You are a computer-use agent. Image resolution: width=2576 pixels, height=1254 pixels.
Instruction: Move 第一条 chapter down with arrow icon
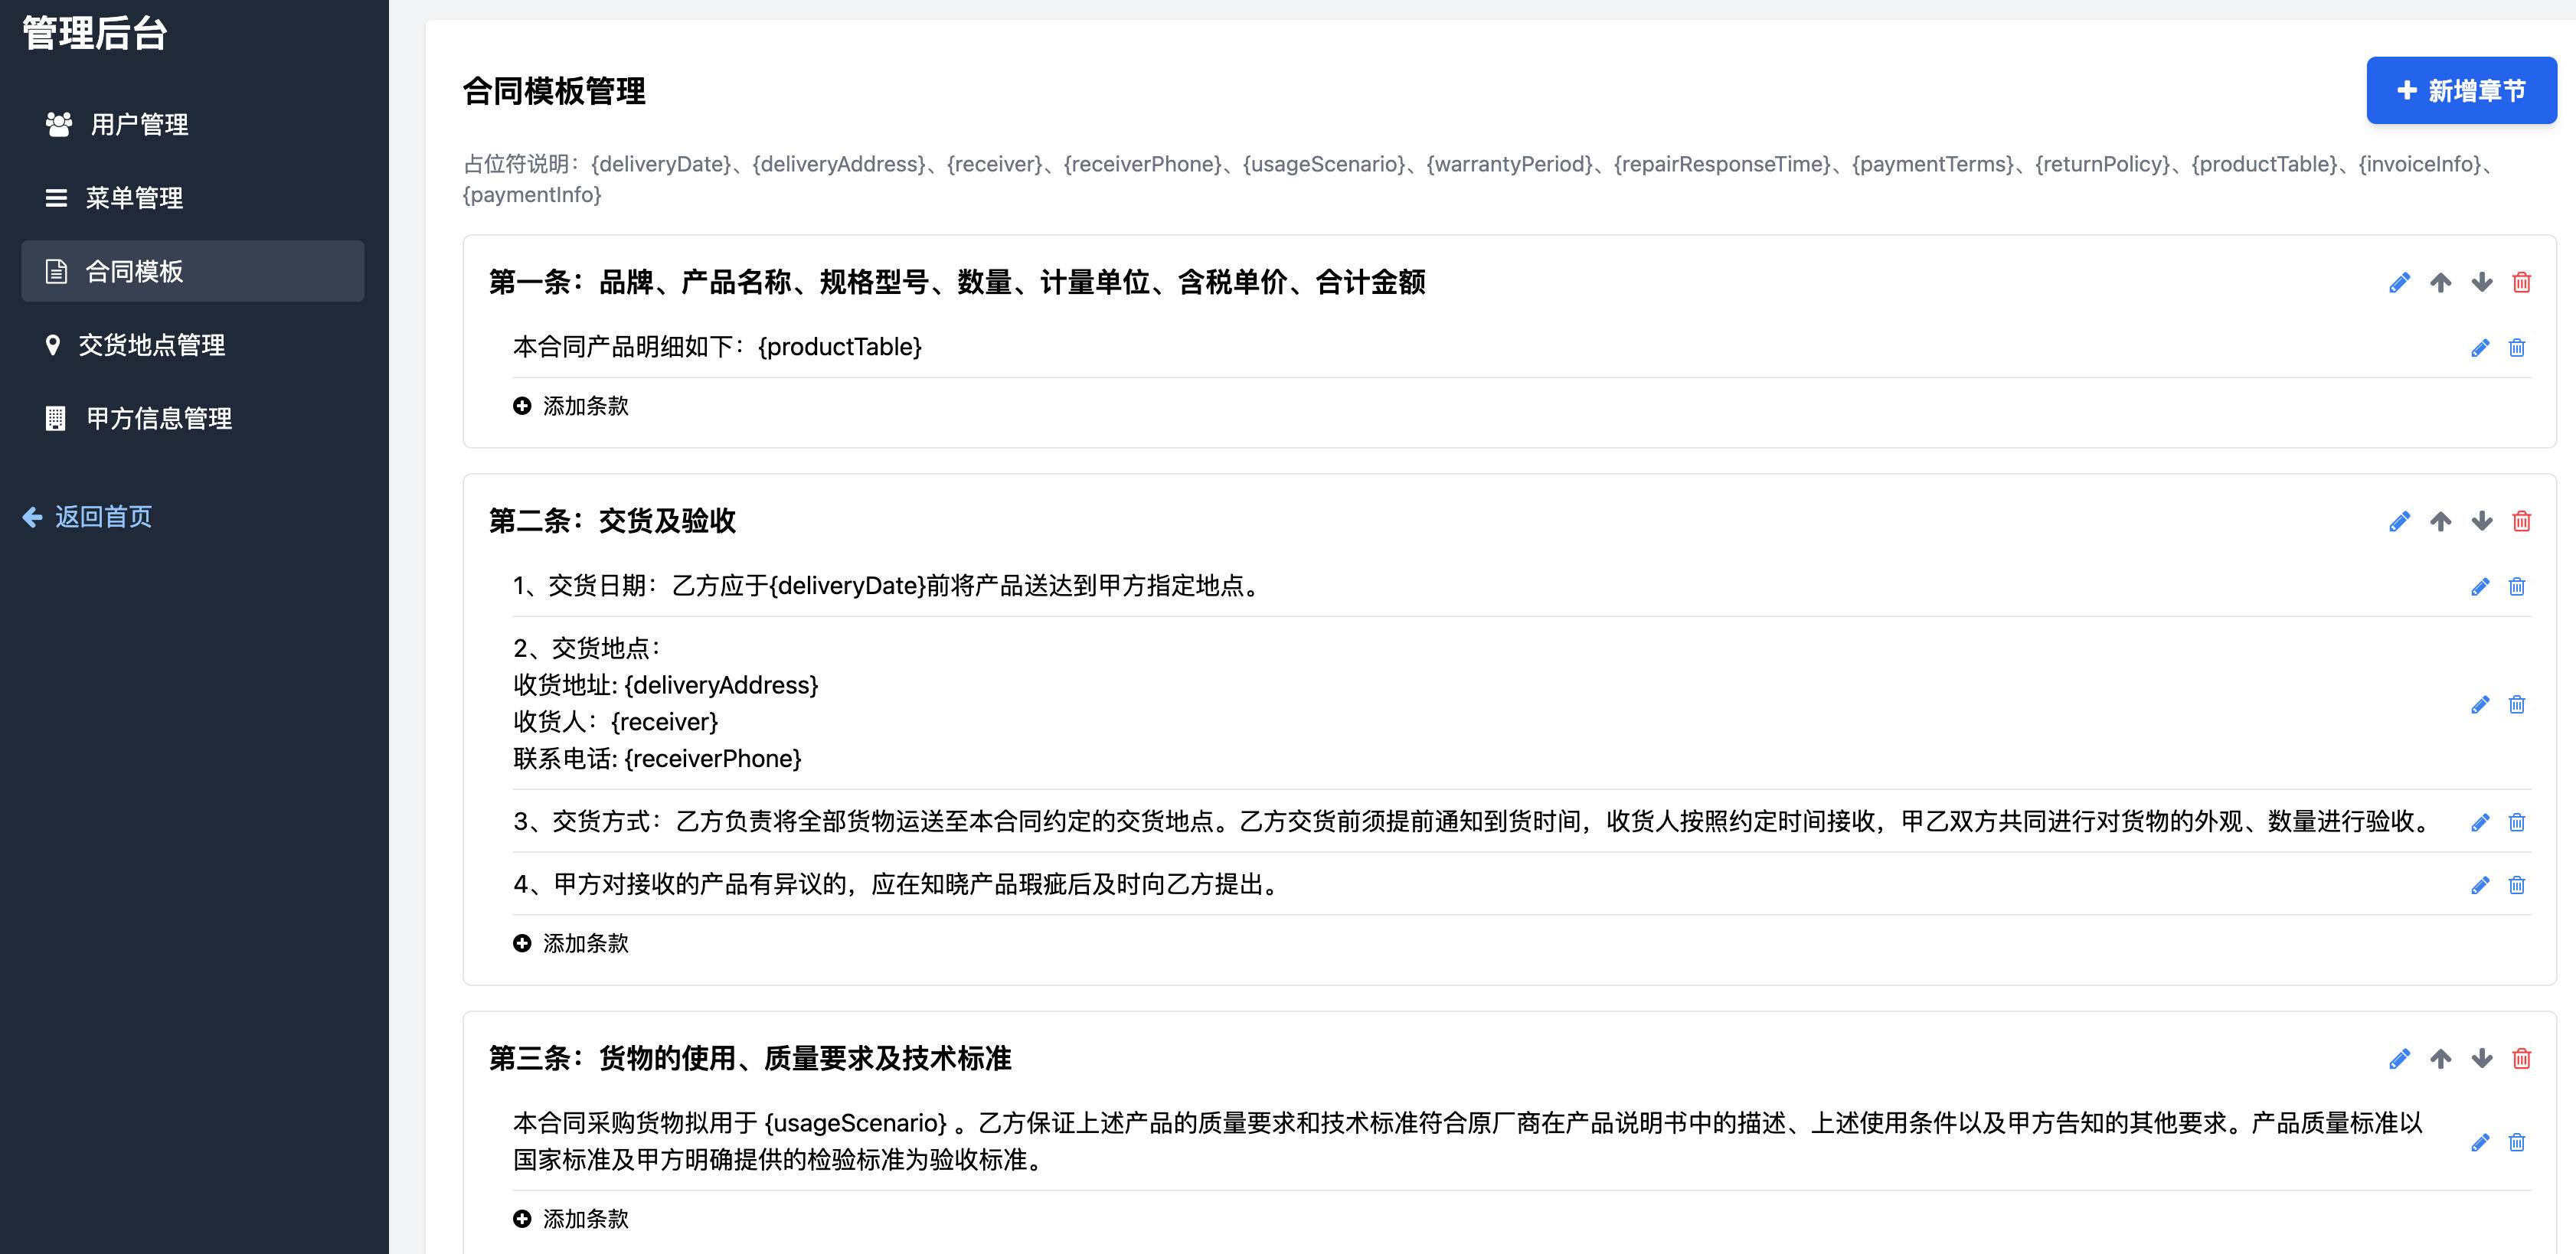(2482, 283)
